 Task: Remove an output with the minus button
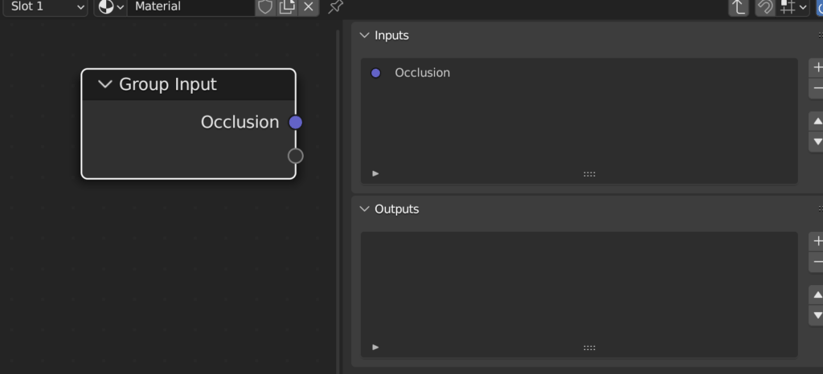[x=817, y=262]
